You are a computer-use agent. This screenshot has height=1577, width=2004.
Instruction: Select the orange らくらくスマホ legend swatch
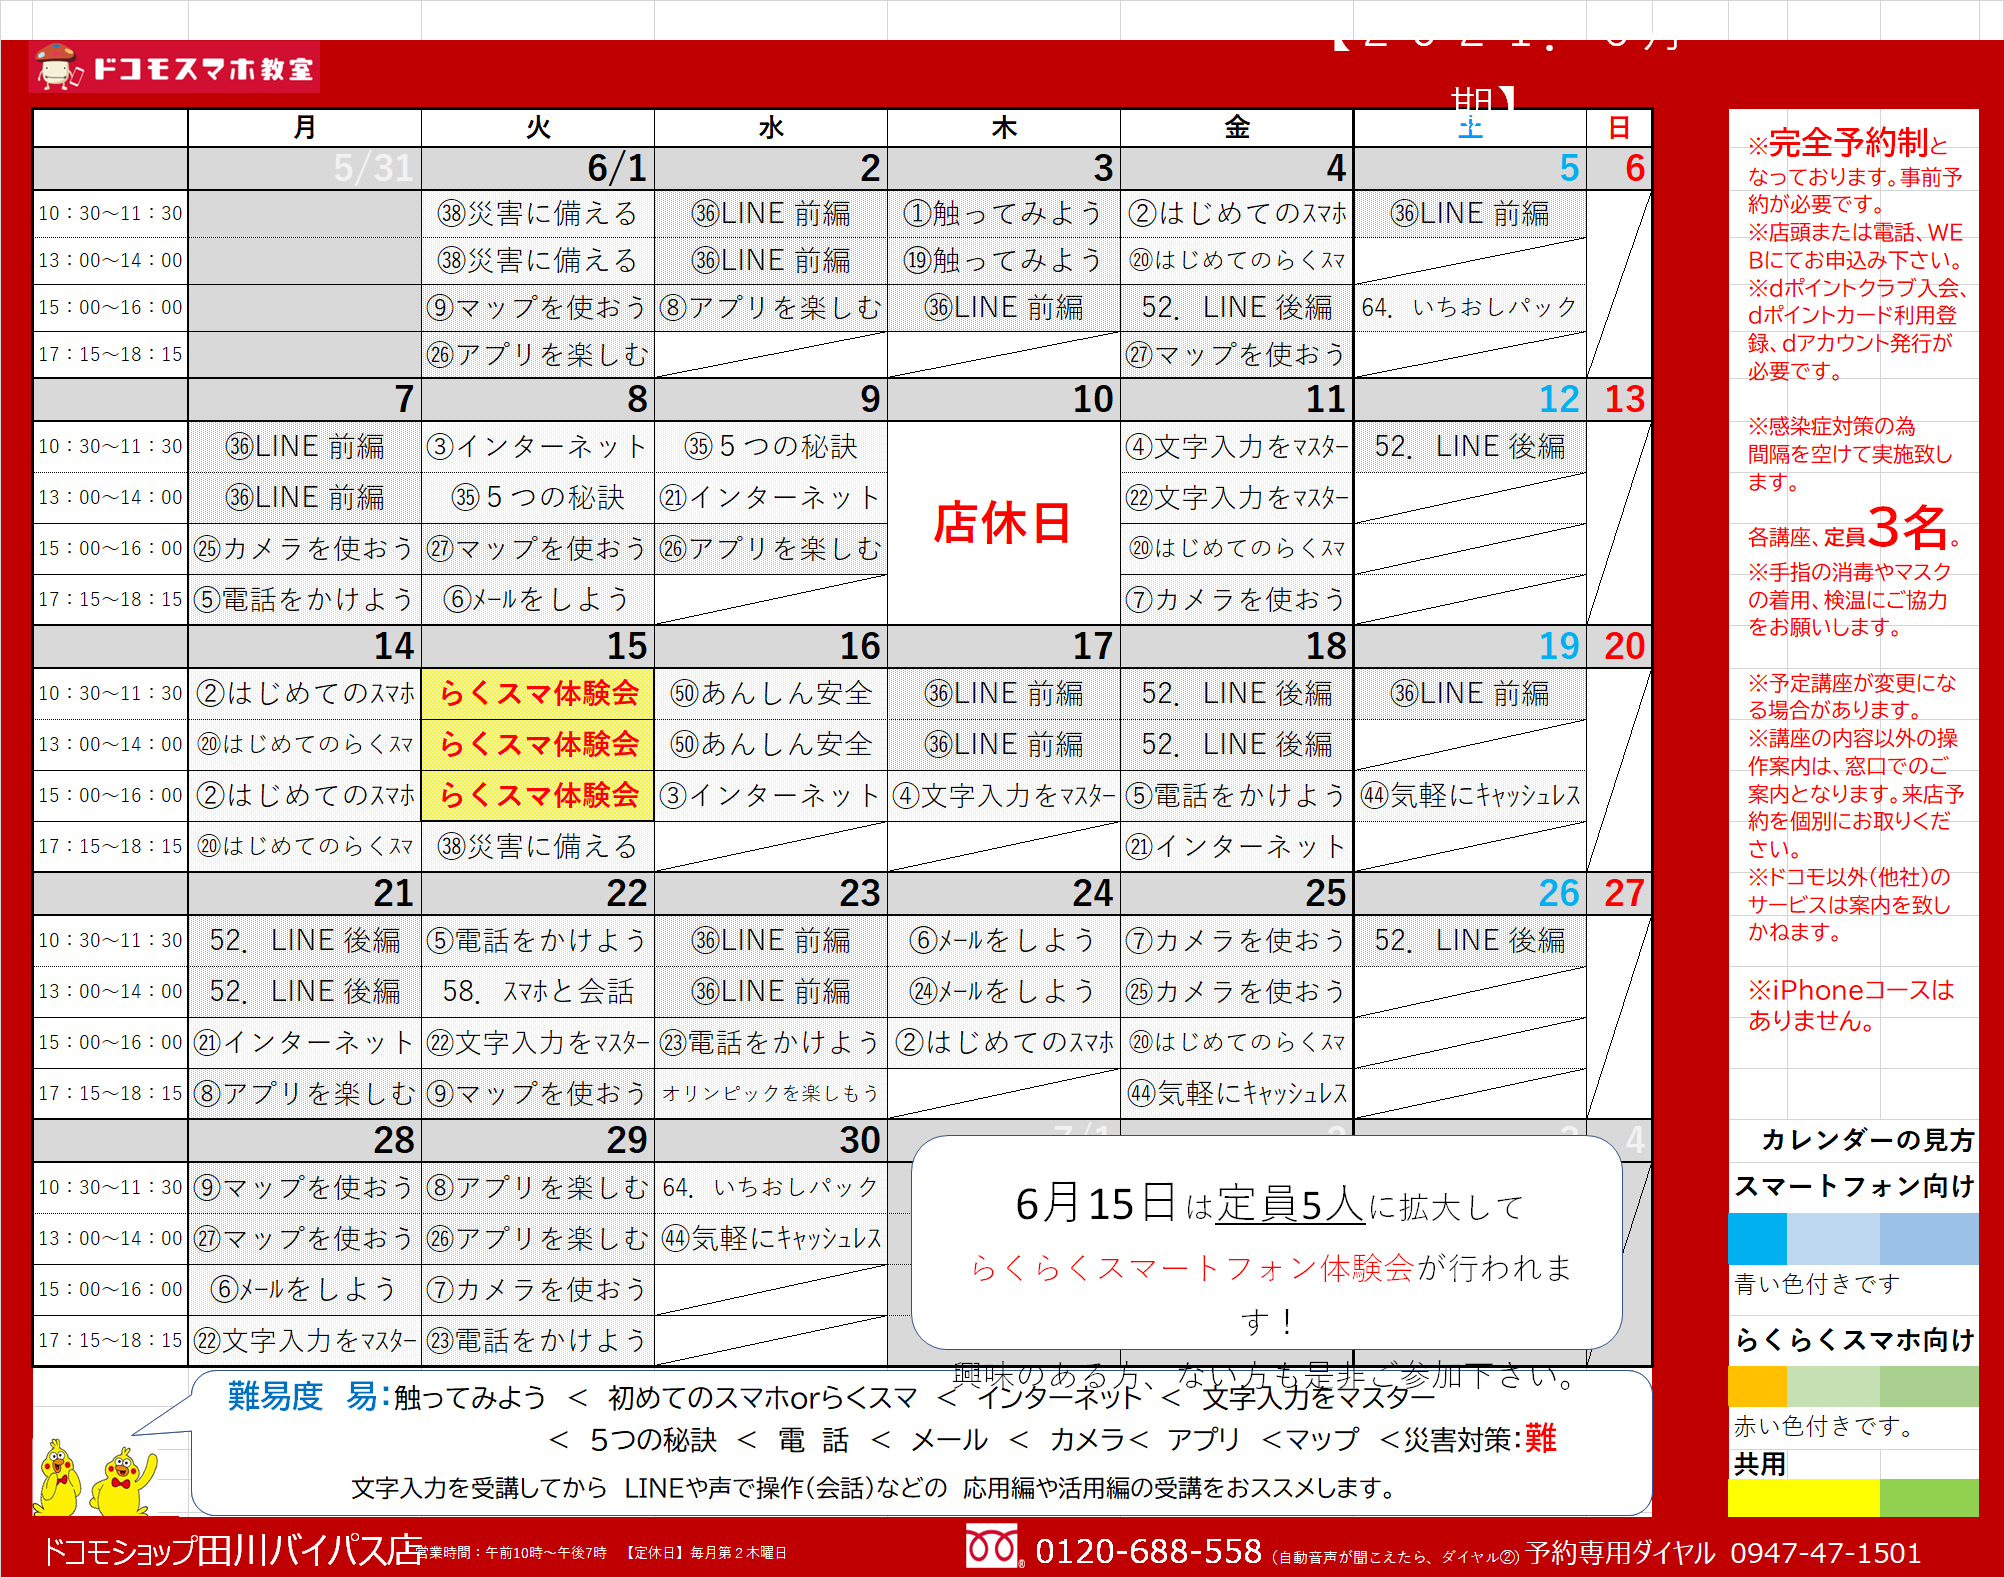(x=1757, y=1386)
